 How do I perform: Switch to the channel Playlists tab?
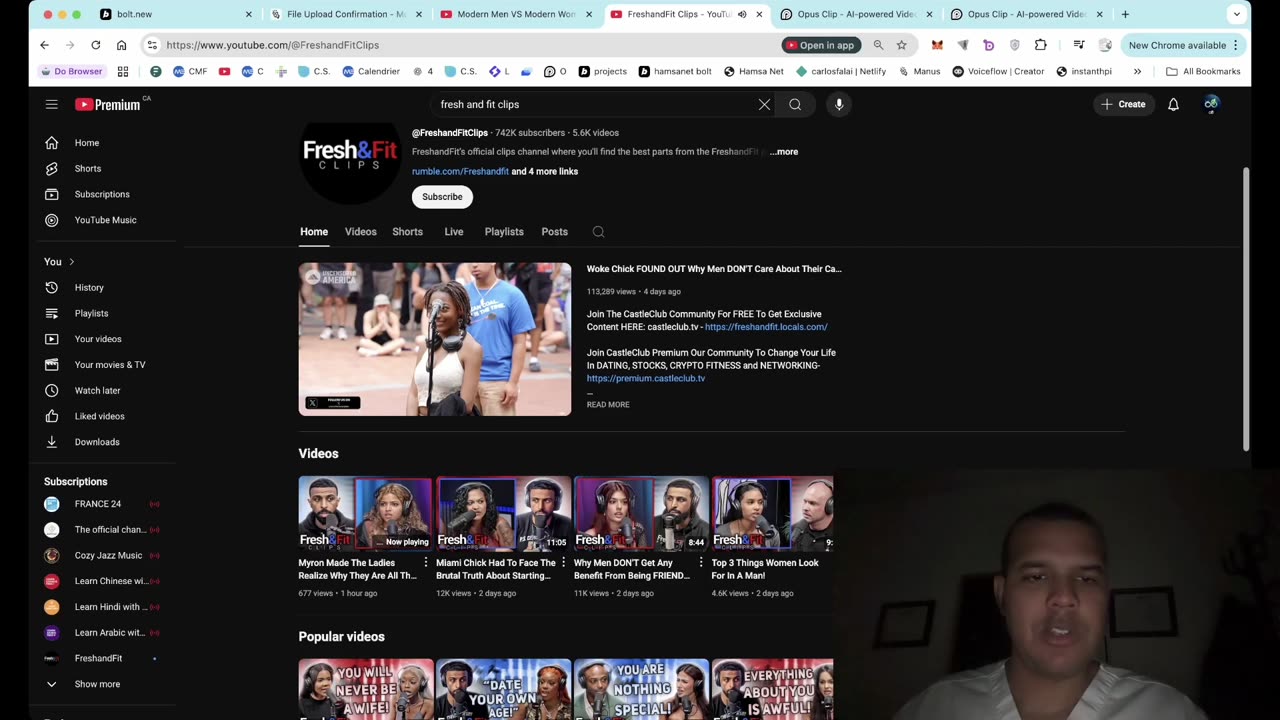[x=504, y=232]
